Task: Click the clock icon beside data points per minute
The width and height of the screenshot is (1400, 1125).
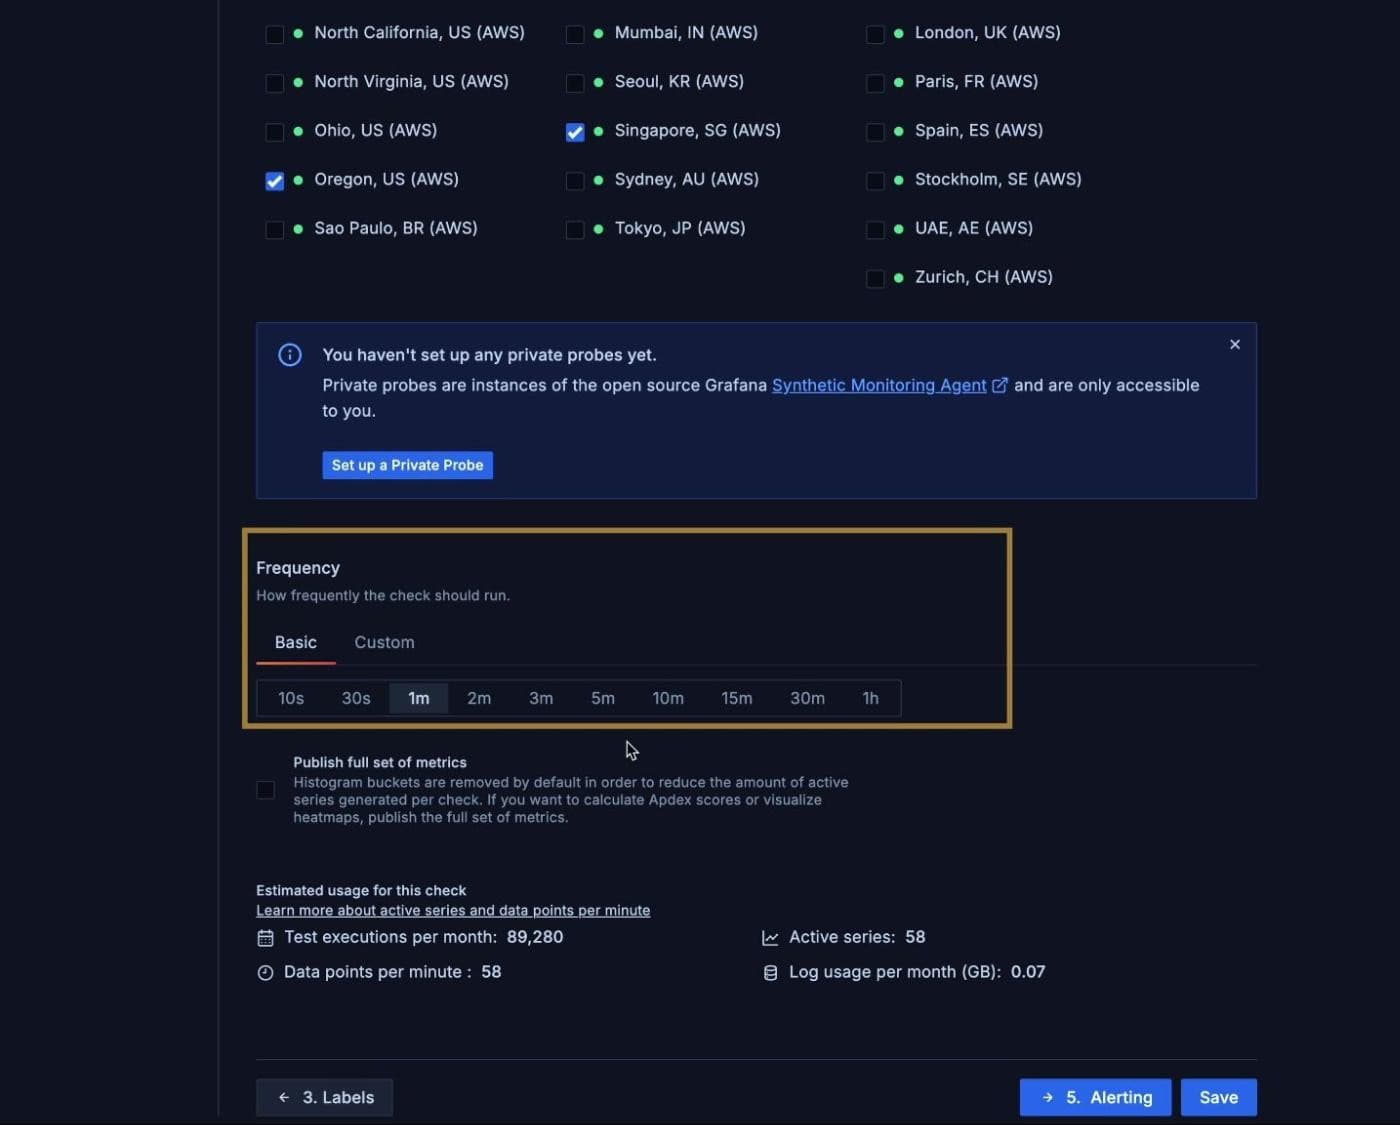Action: 264,971
